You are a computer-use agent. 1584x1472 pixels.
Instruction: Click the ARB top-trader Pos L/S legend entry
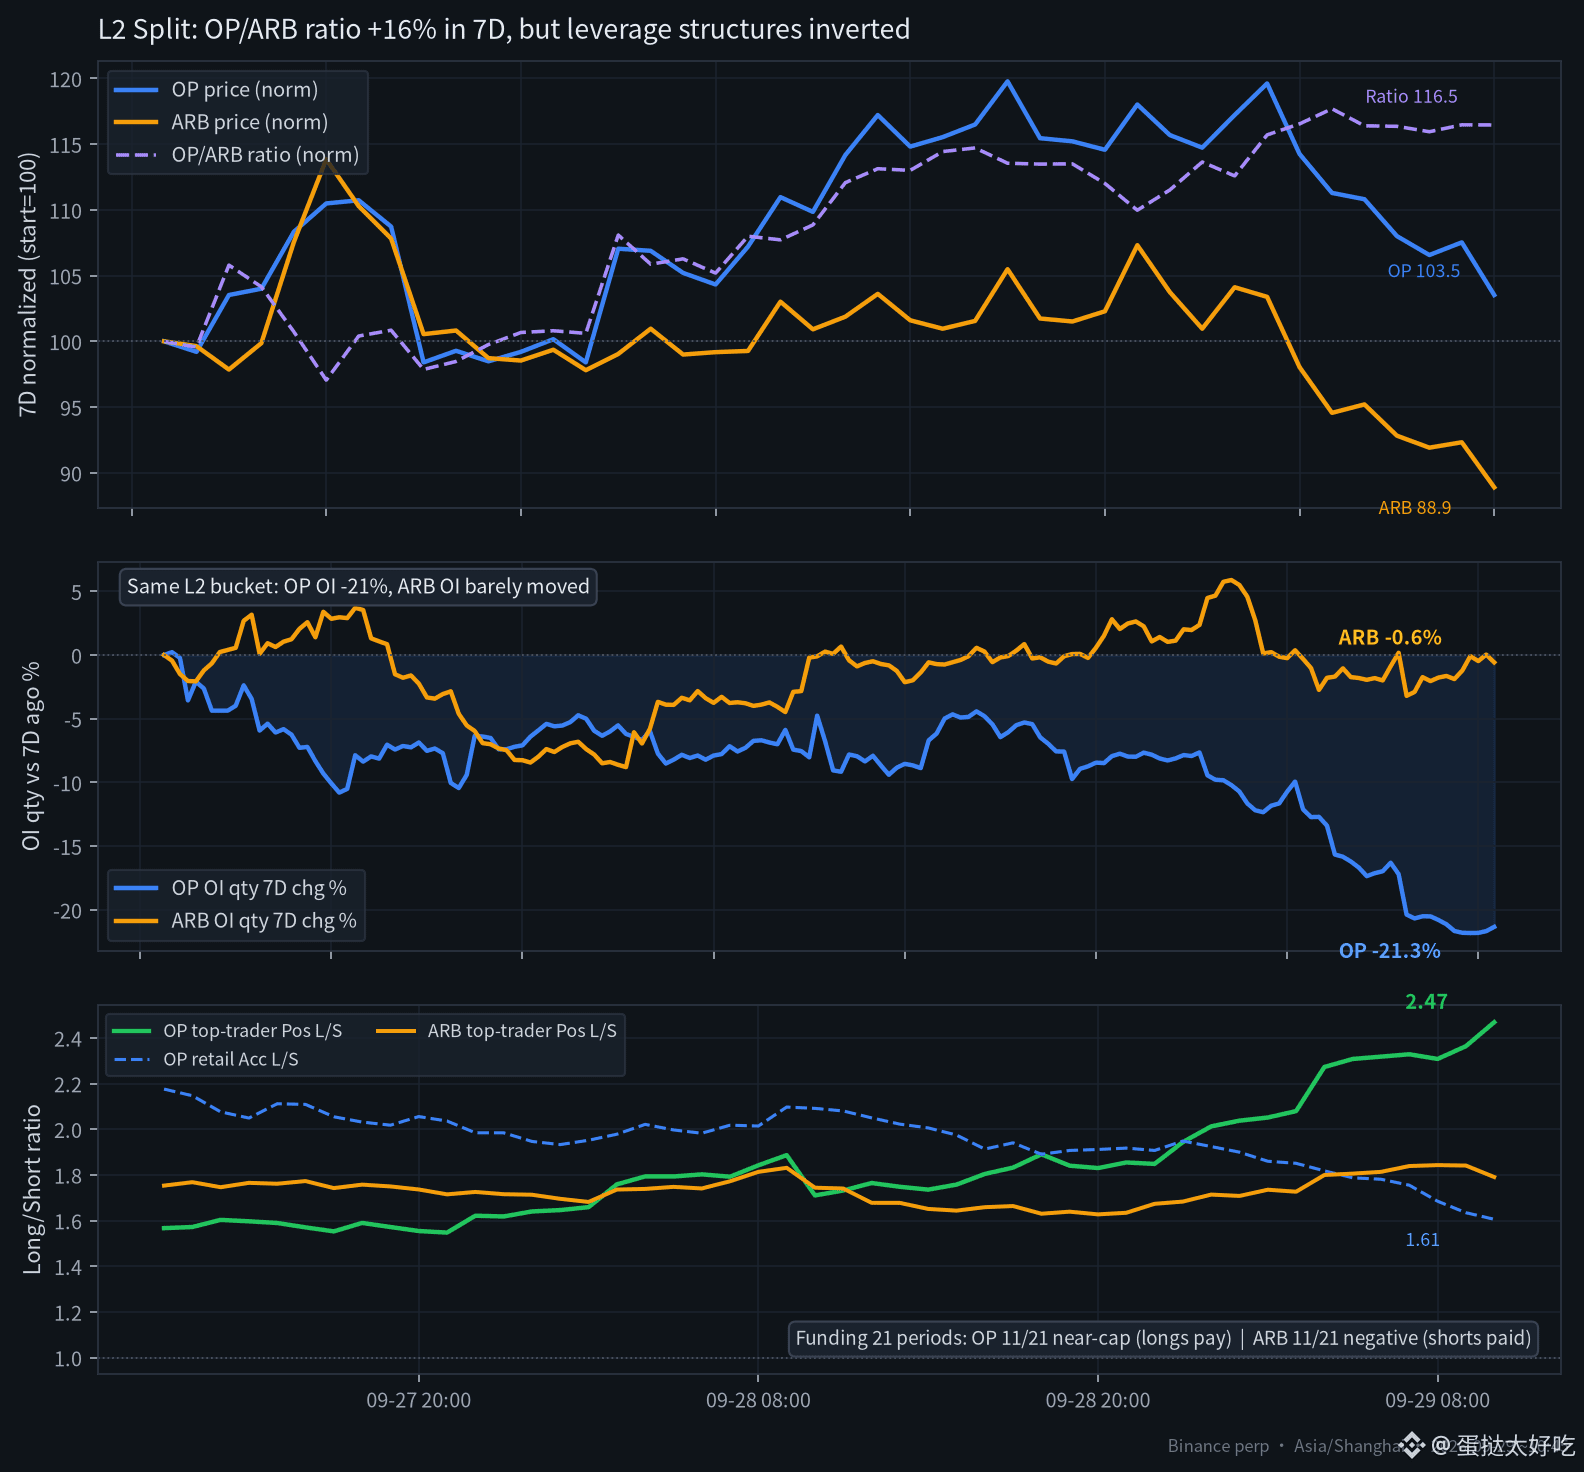pyautogui.click(x=497, y=1031)
